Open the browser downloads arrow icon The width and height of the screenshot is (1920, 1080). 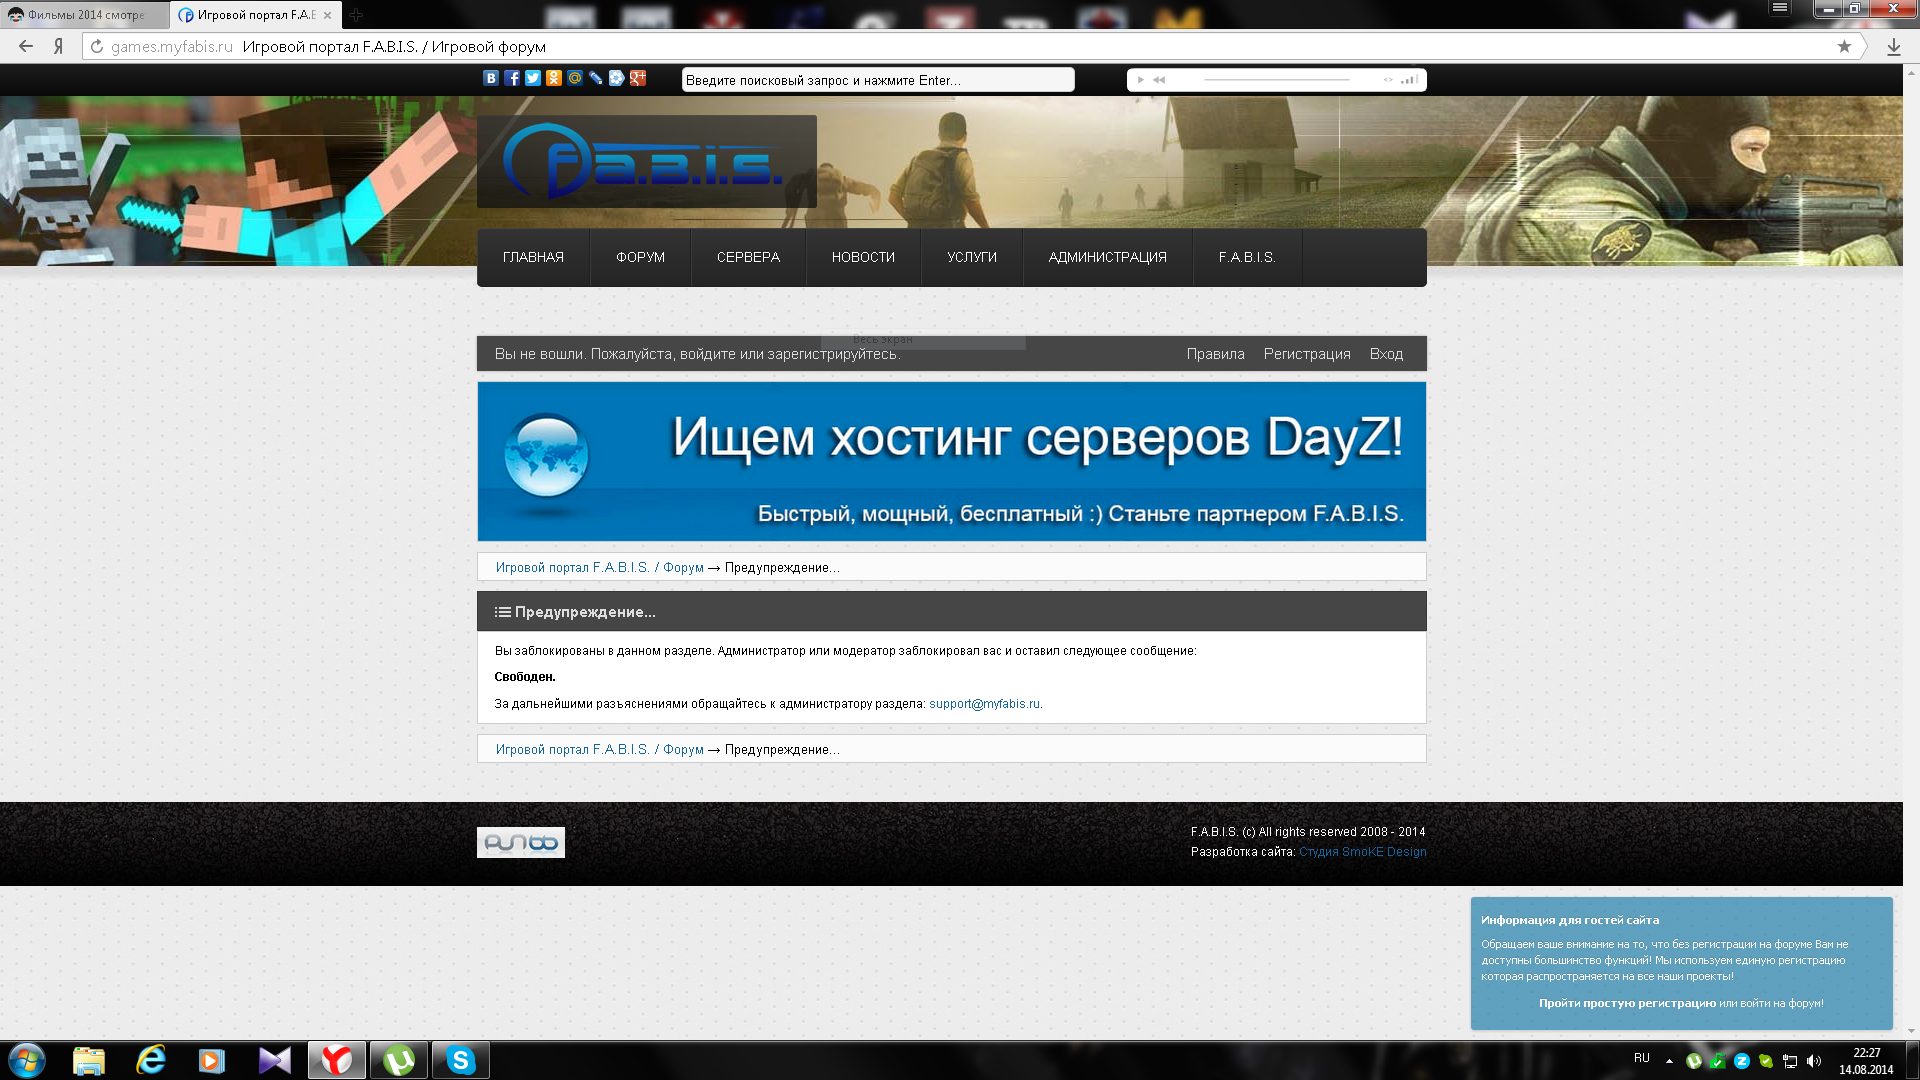(x=1893, y=46)
